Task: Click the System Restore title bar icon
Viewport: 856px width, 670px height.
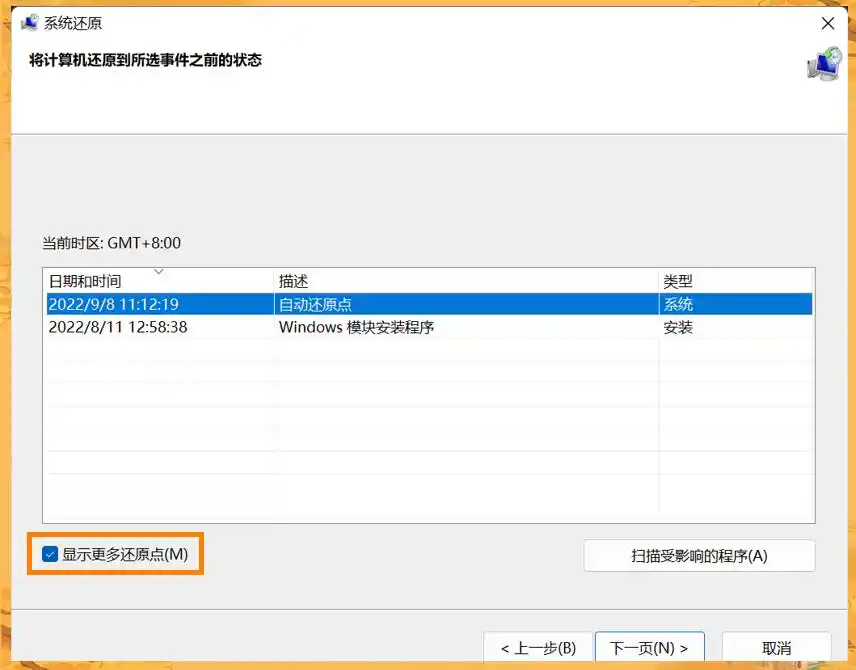Action: (x=29, y=23)
